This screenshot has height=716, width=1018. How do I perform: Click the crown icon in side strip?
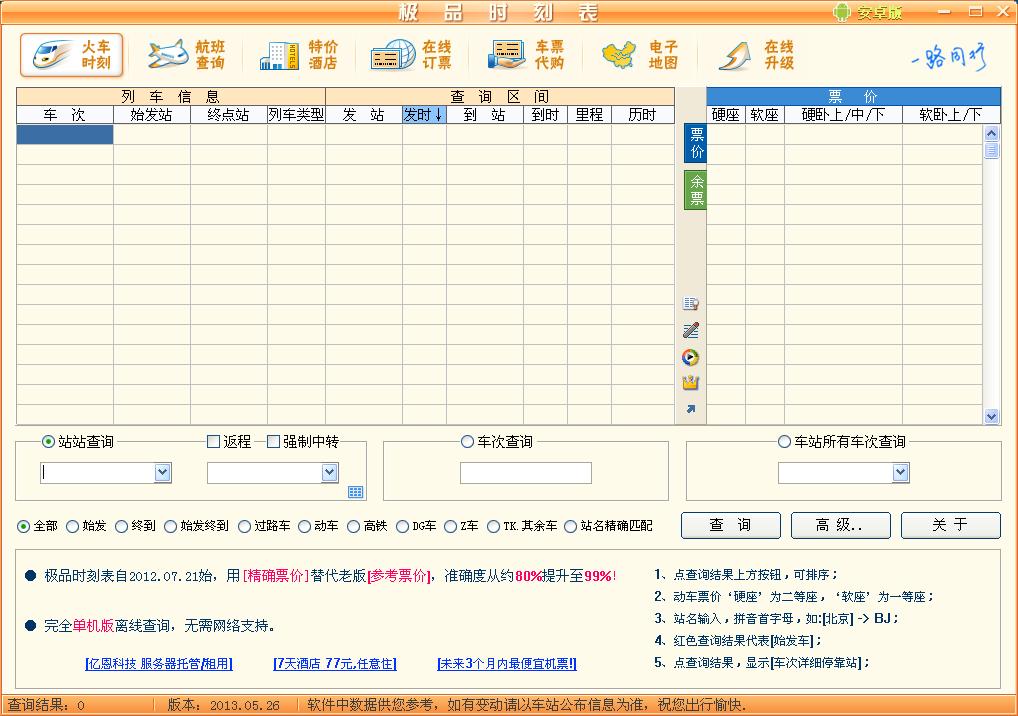pyautogui.click(x=690, y=382)
